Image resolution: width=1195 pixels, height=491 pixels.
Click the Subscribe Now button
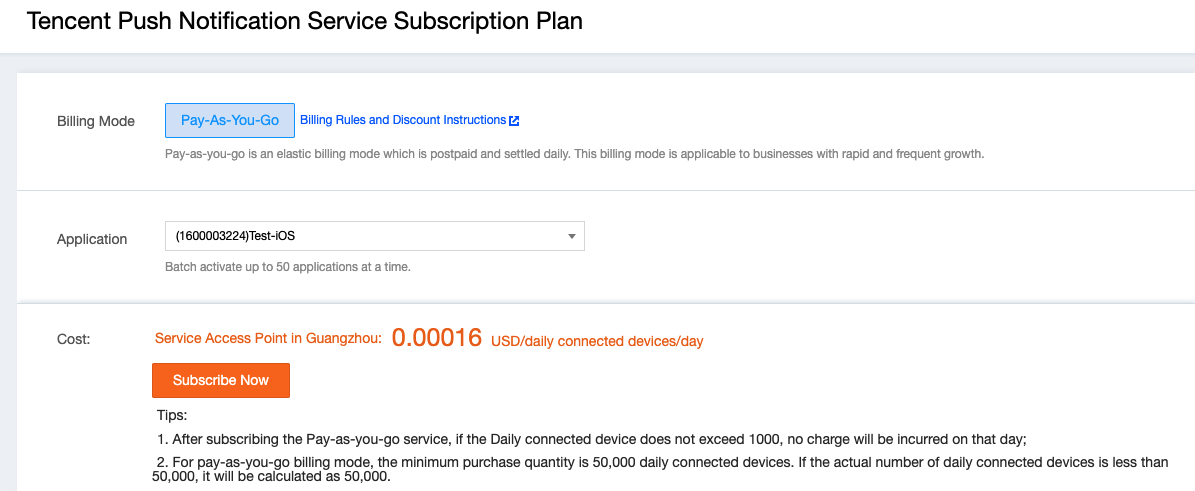pyautogui.click(x=221, y=380)
